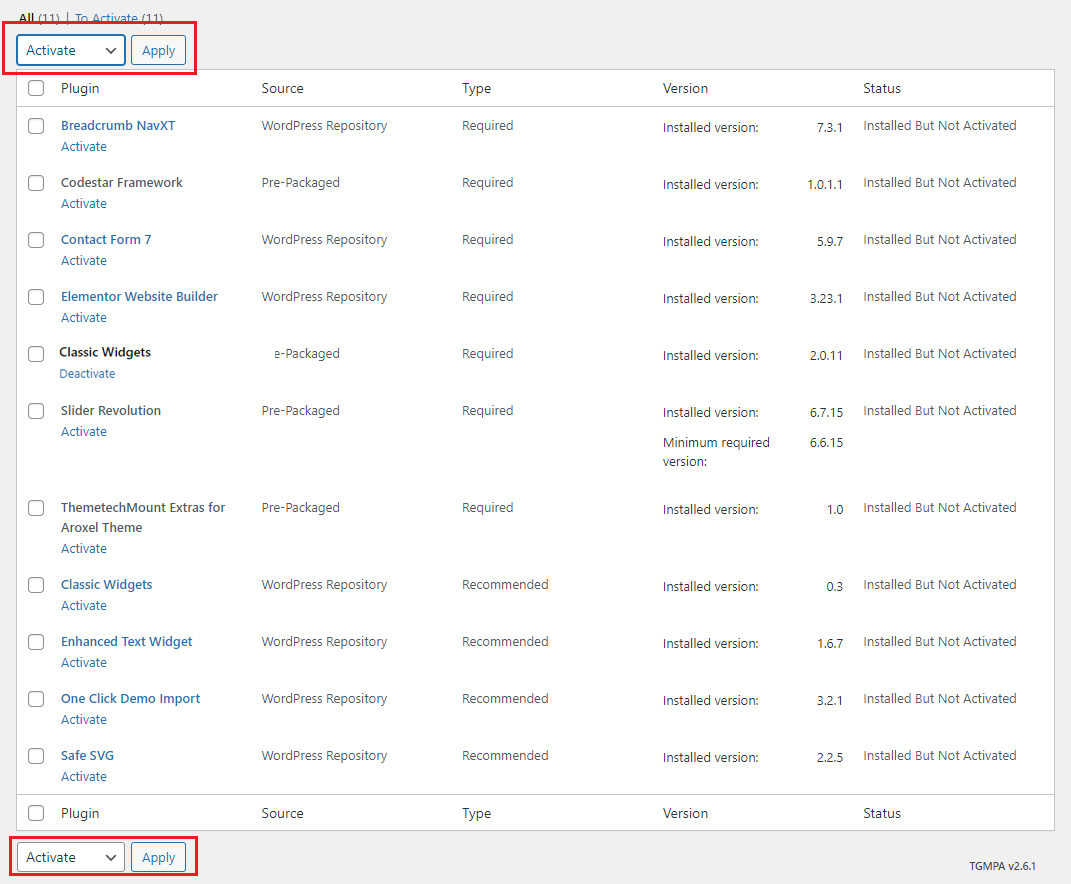
Task: Click the Minimum required version label
Action: [716, 452]
